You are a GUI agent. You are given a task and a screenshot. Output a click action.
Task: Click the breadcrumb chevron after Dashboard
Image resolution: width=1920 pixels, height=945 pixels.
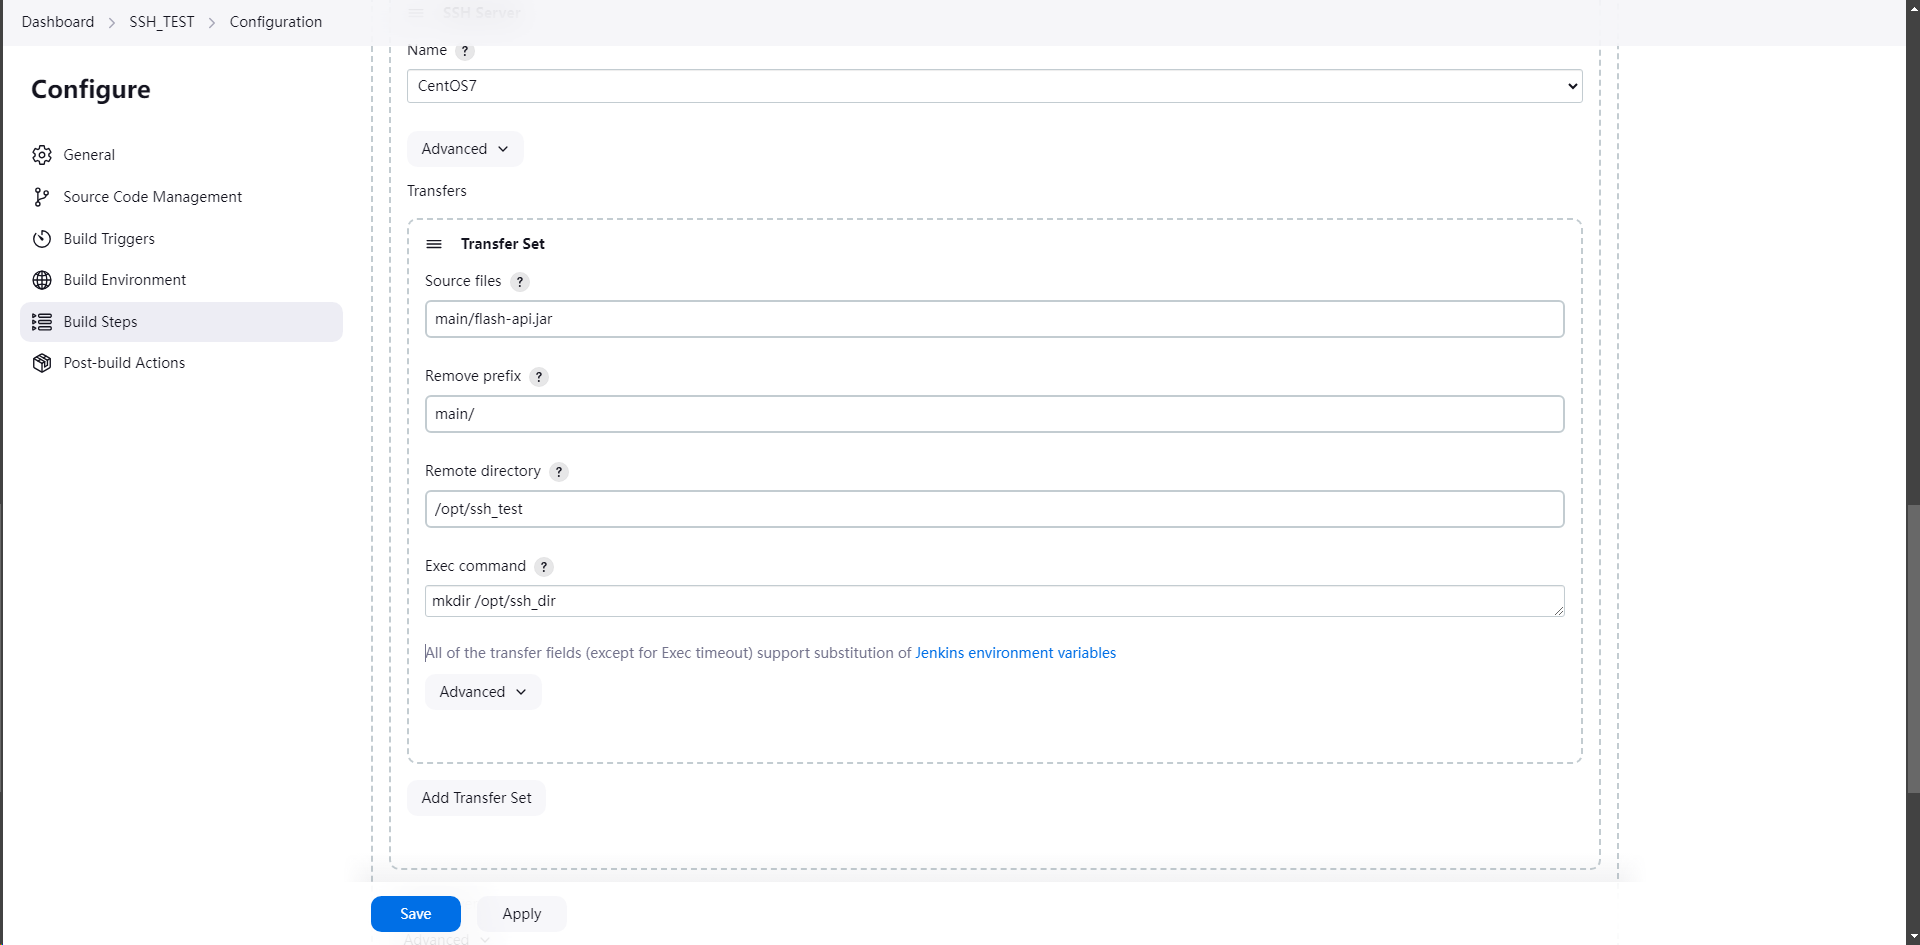(x=112, y=23)
